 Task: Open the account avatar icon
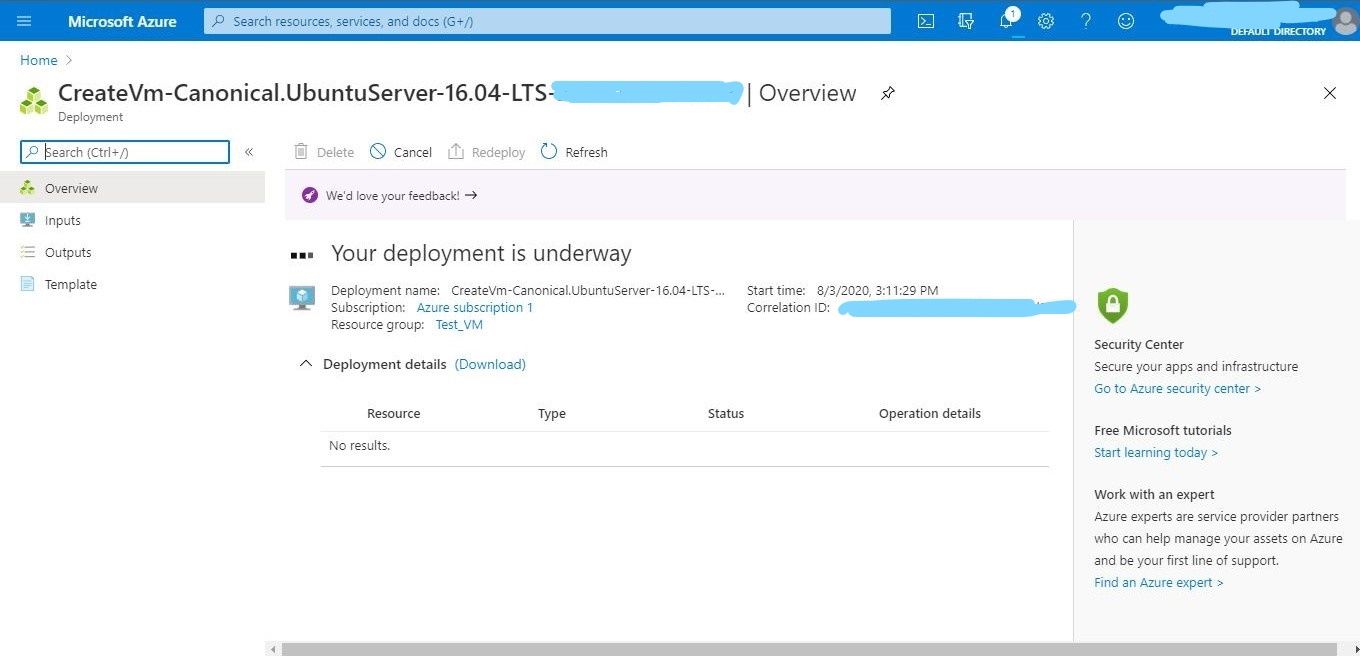(x=1345, y=20)
